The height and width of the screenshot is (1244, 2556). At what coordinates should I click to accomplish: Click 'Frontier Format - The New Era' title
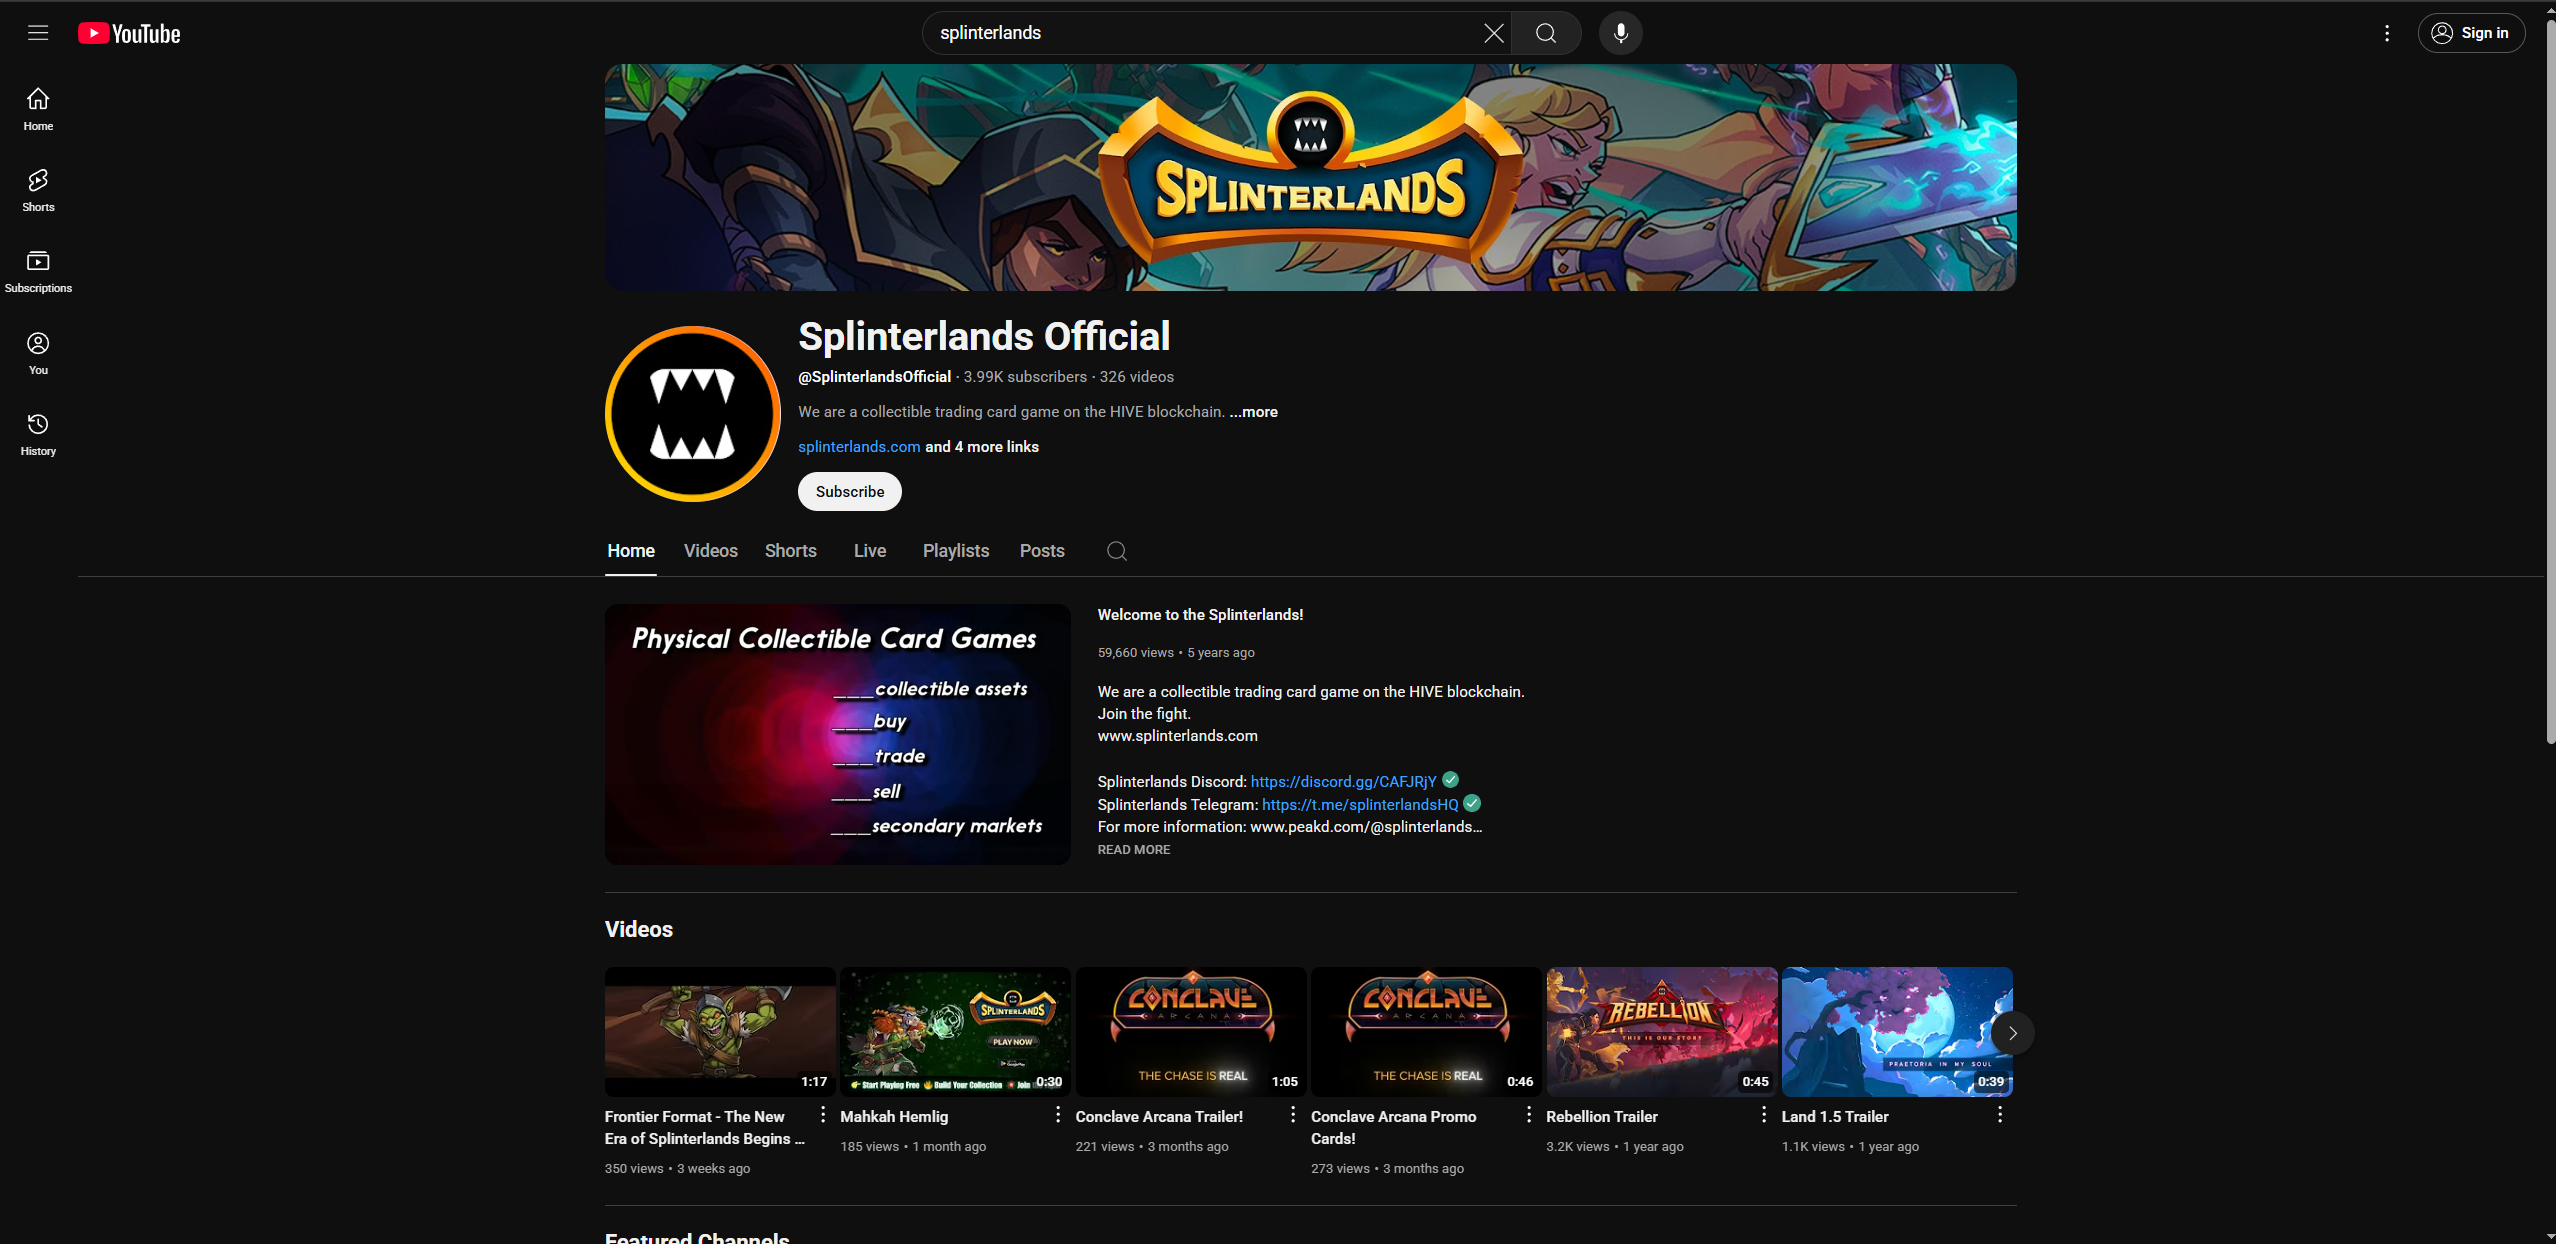tap(704, 1127)
